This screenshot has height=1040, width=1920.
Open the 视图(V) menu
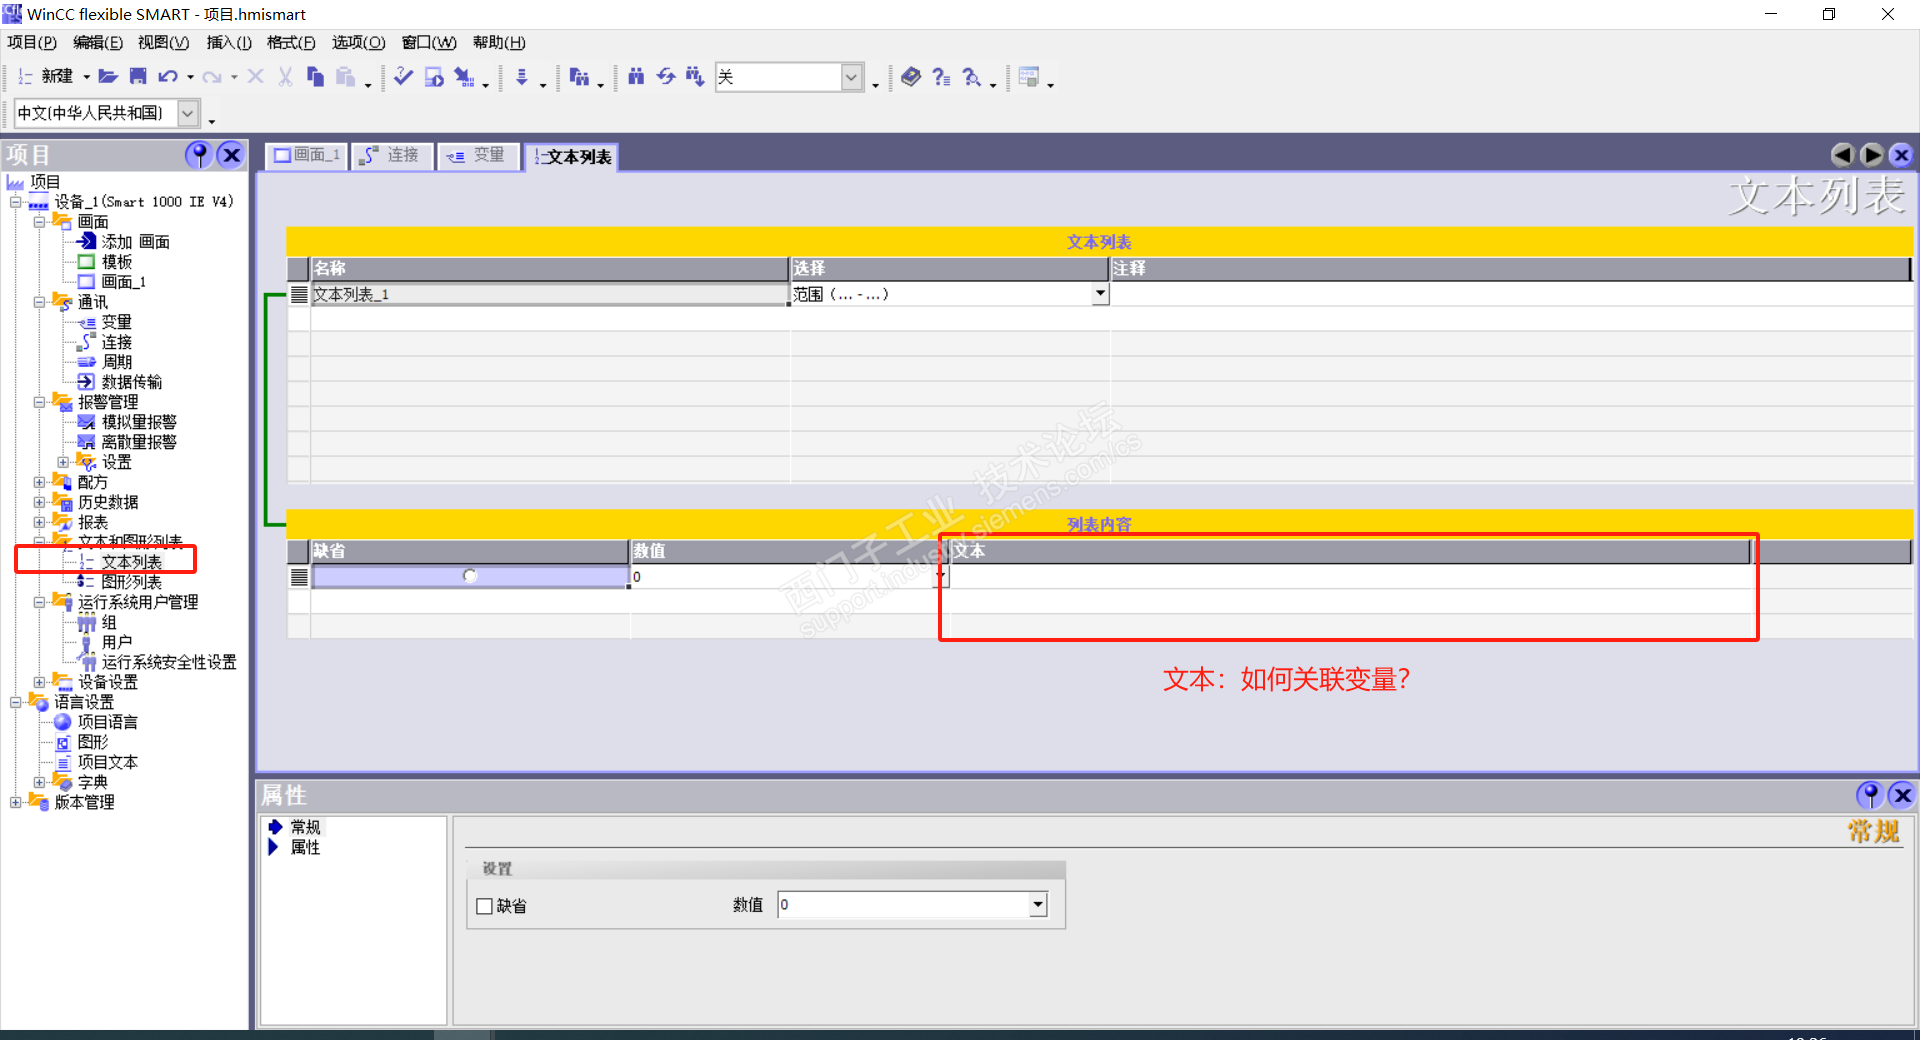(x=163, y=42)
